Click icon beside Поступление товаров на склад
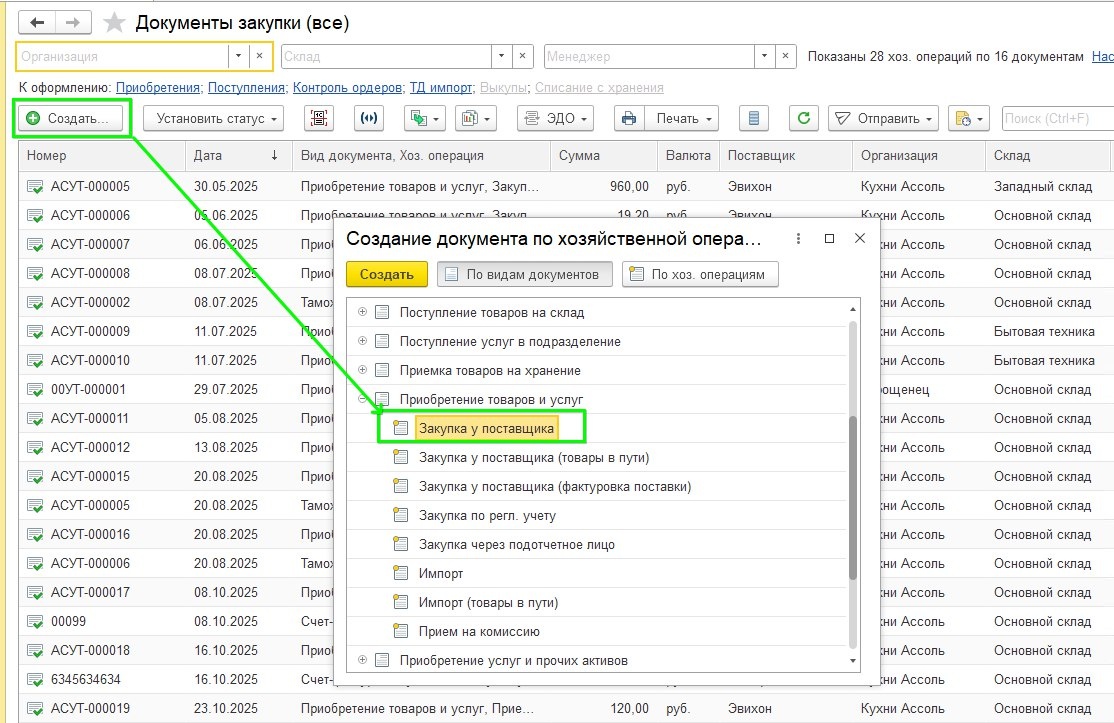The height and width of the screenshot is (723, 1114). (x=382, y=312)
